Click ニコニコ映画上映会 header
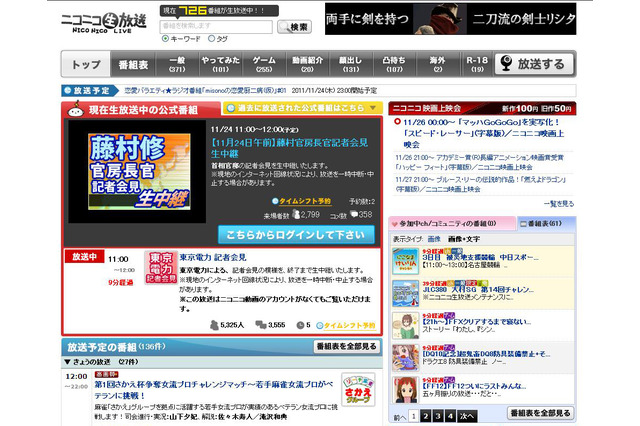Screen dimensions: 640x426 tap(482, 108)
